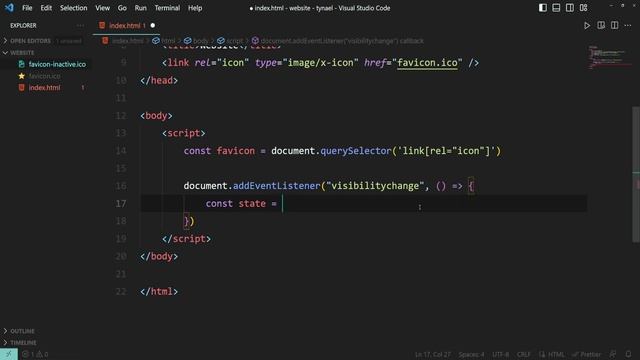Click line number 12 gutter
The height and width of the screenshot is (360, 640).
121,116
